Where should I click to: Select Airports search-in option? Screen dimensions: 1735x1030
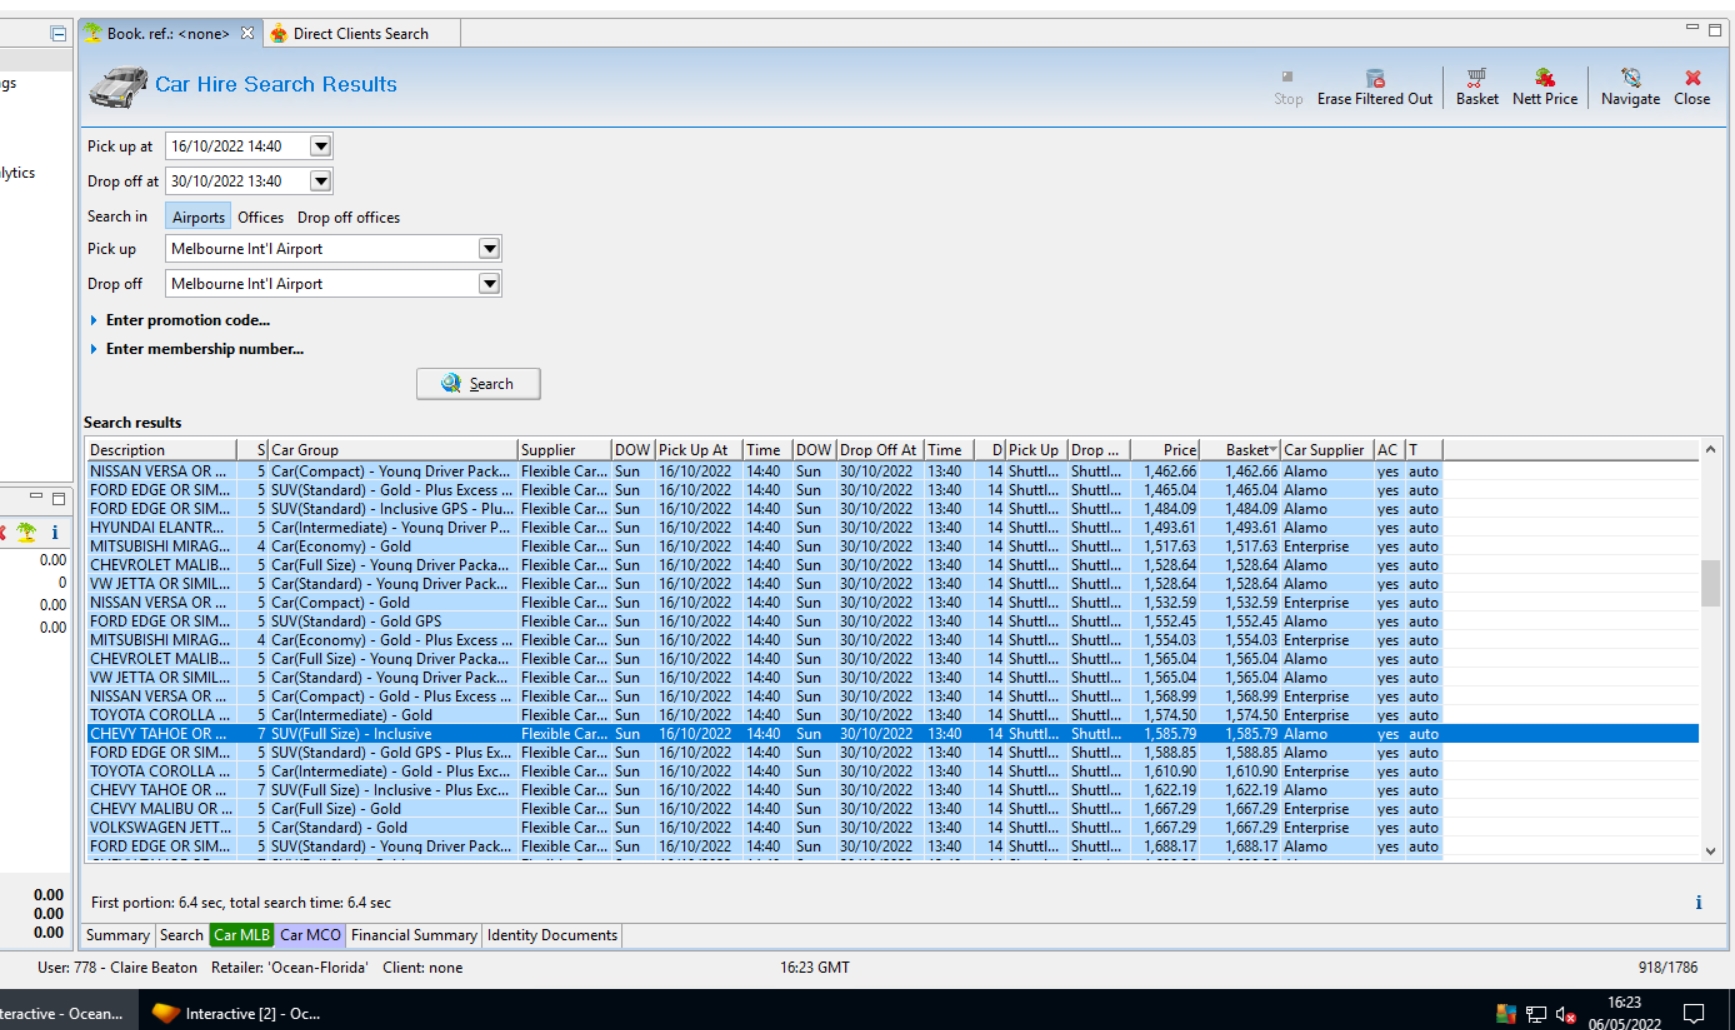coord(198,217)
